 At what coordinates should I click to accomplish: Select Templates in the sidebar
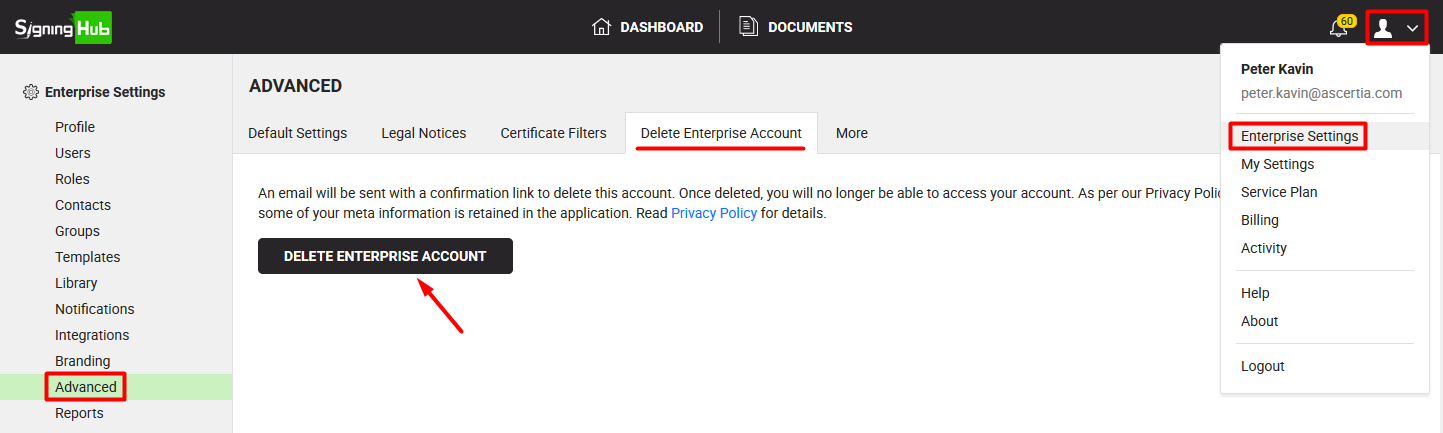(x=87, y=257)
